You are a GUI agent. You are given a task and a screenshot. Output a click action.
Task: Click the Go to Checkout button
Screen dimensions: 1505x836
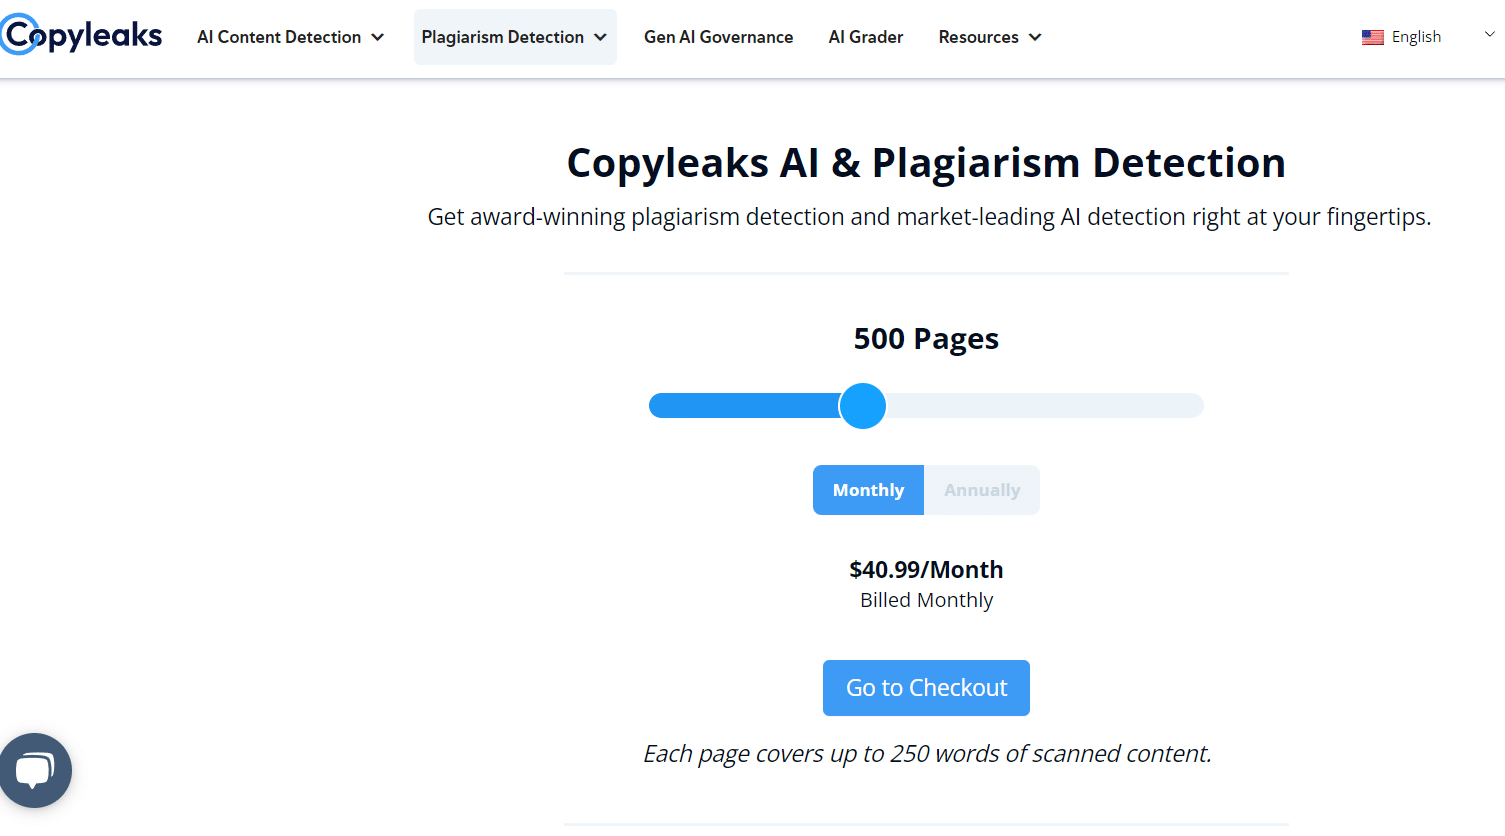point(926,688)
